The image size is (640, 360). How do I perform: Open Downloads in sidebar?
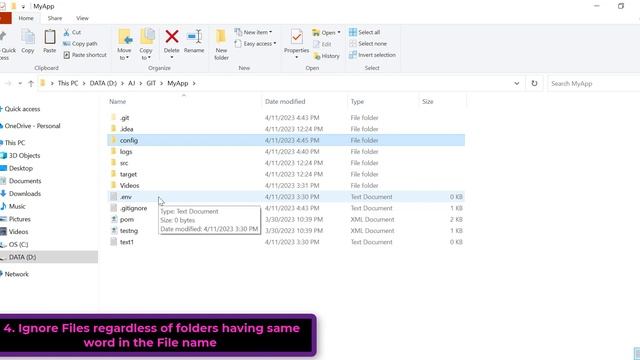[24, 193]
